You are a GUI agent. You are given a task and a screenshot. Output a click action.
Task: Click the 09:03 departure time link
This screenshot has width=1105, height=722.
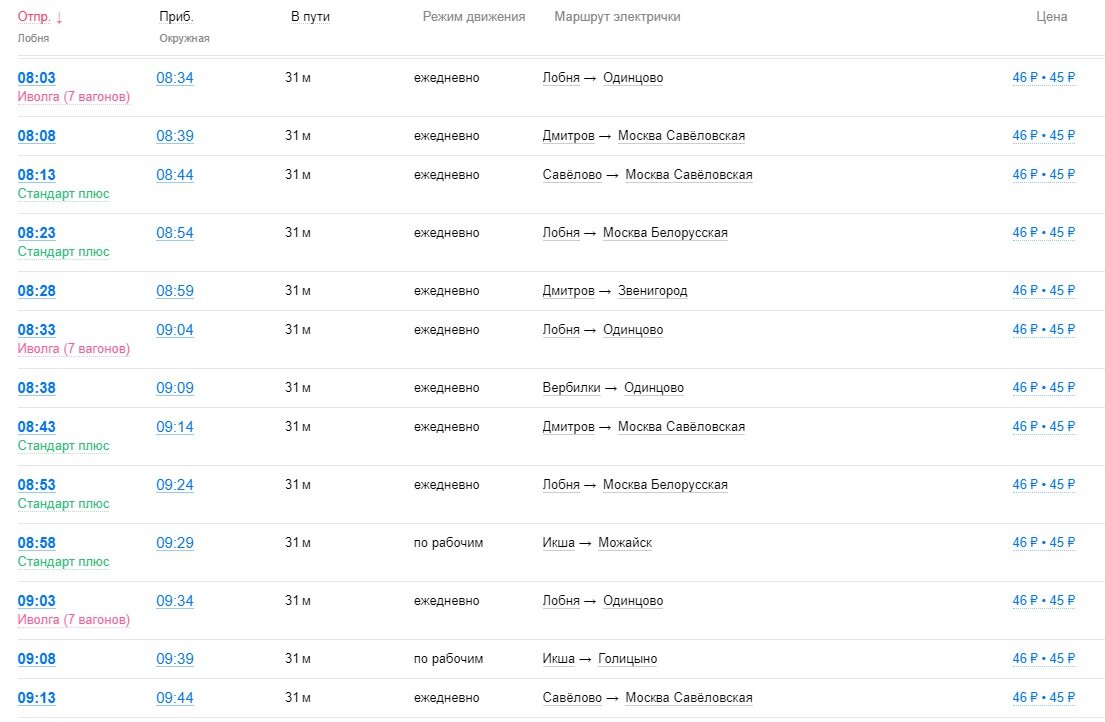(x=37, y=601)
